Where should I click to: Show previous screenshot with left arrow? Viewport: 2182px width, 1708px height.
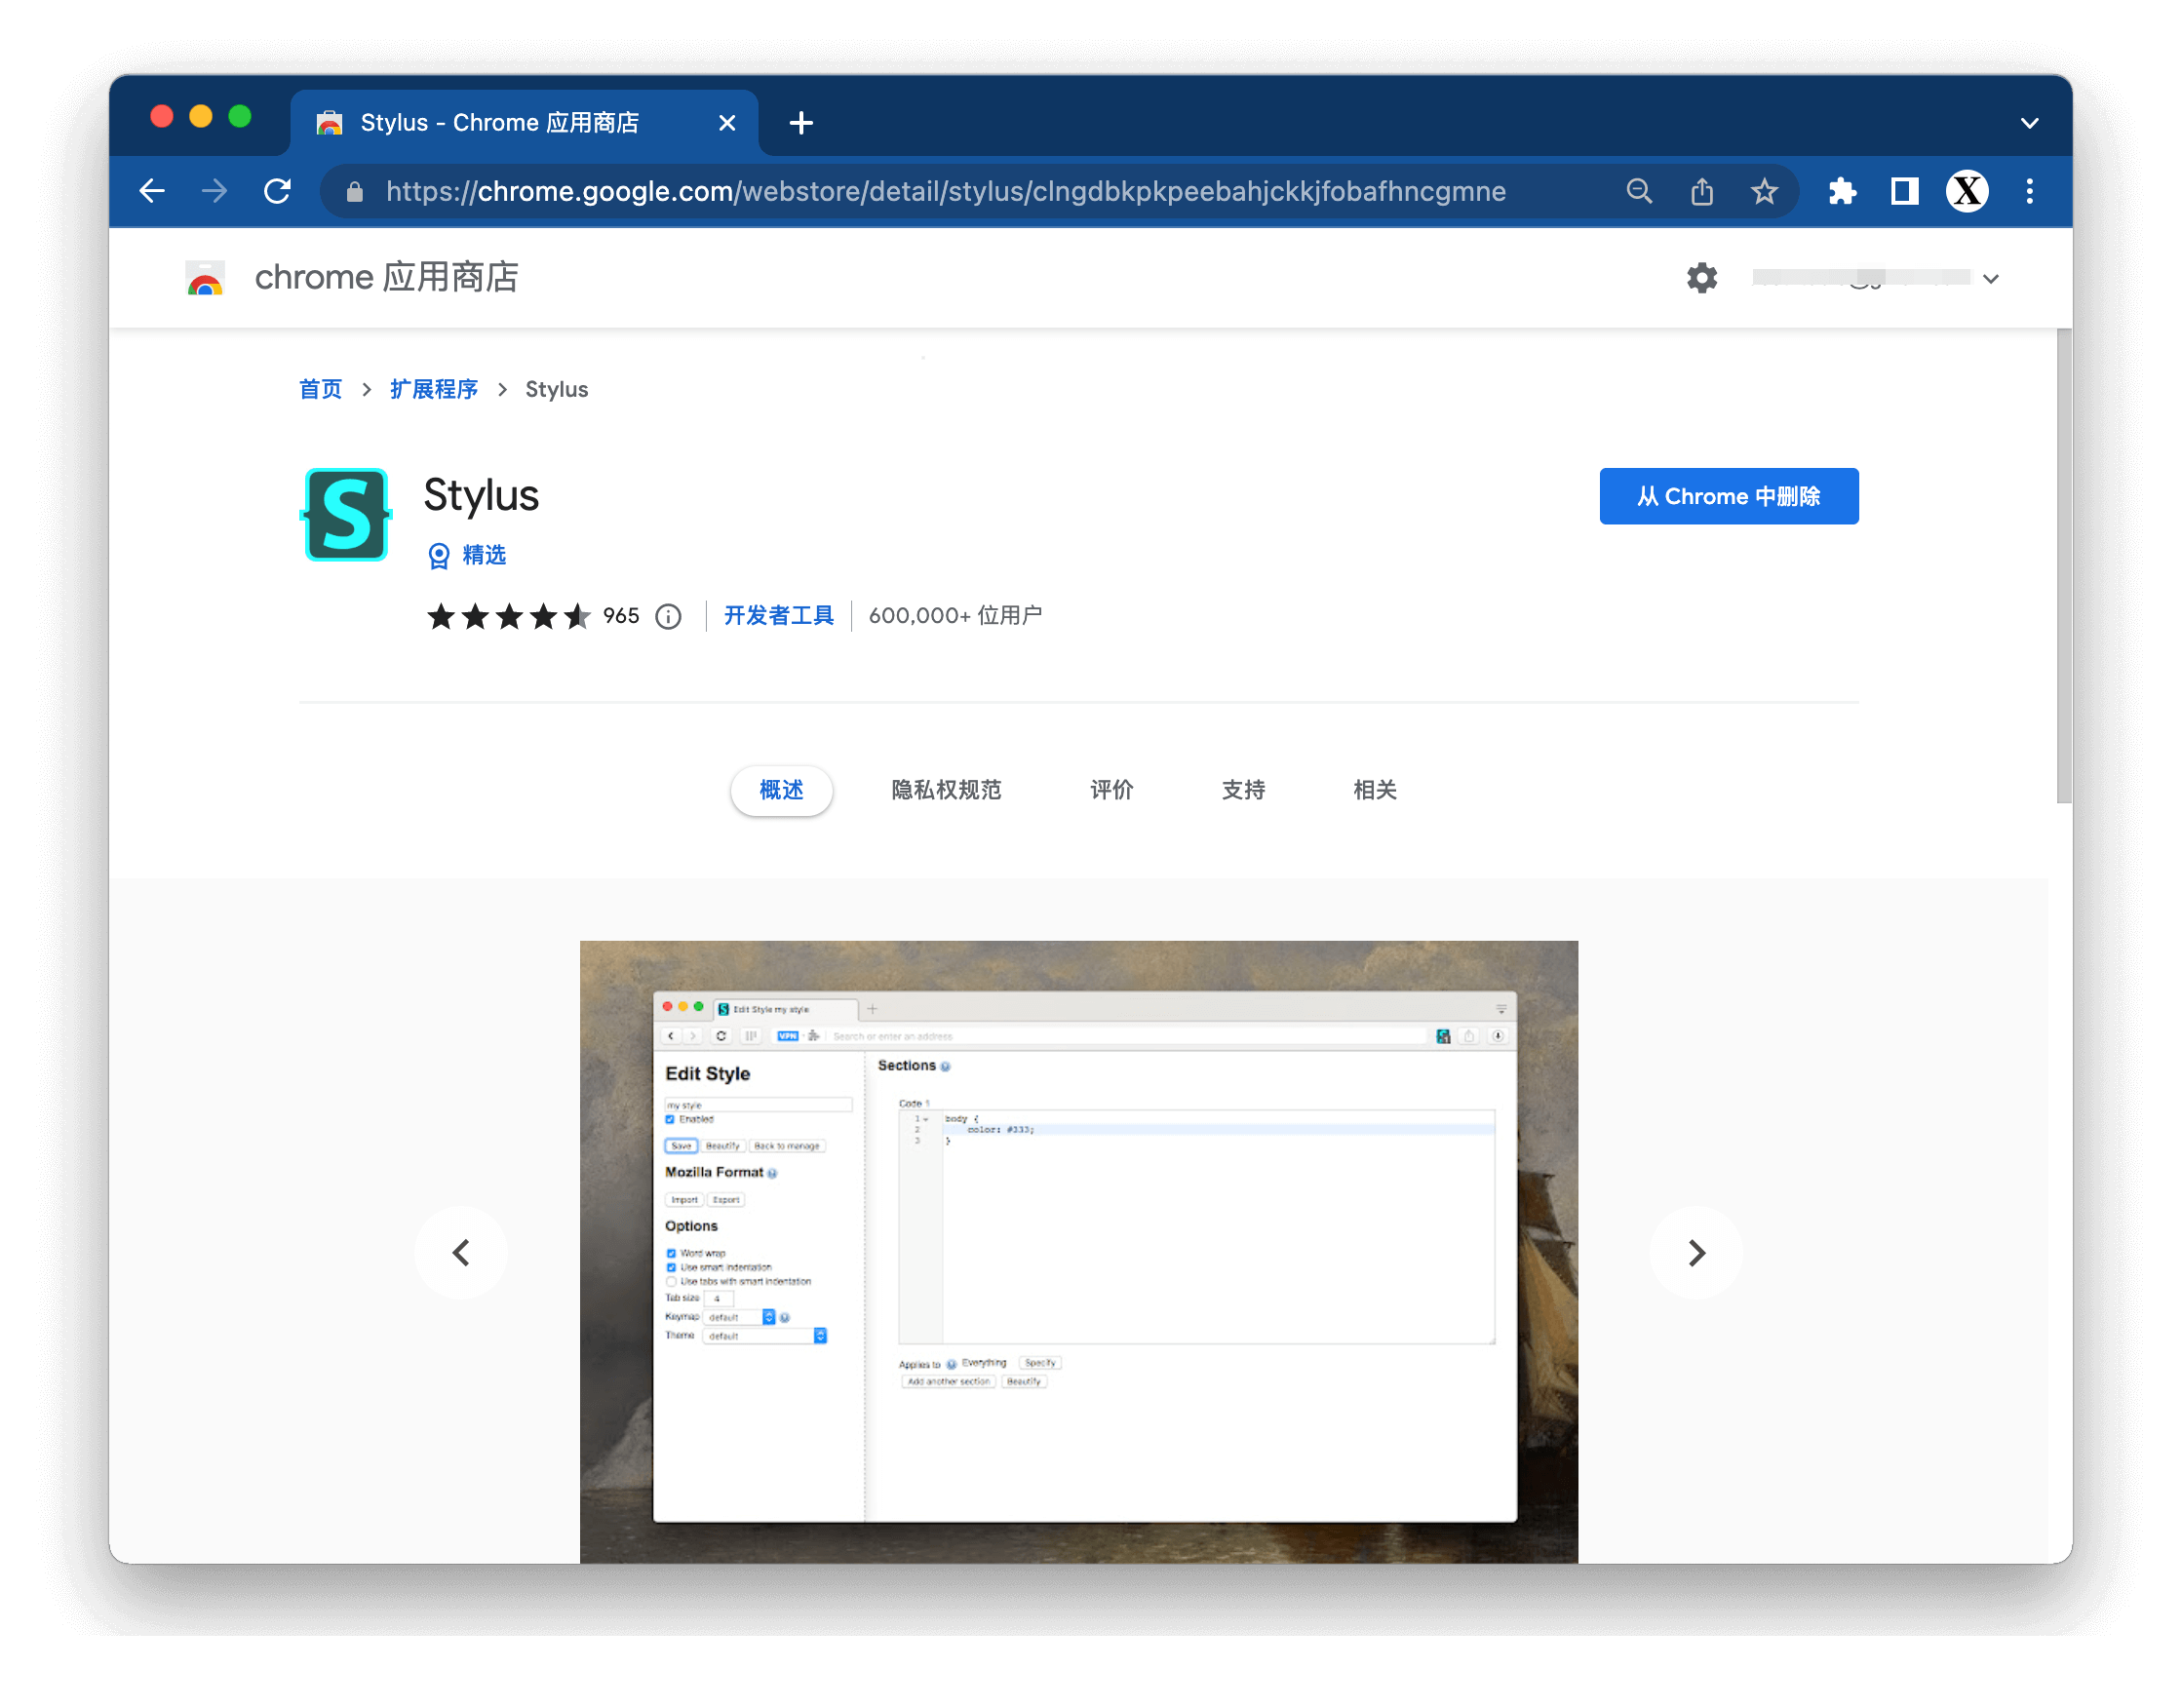(x=461, y=1253)
